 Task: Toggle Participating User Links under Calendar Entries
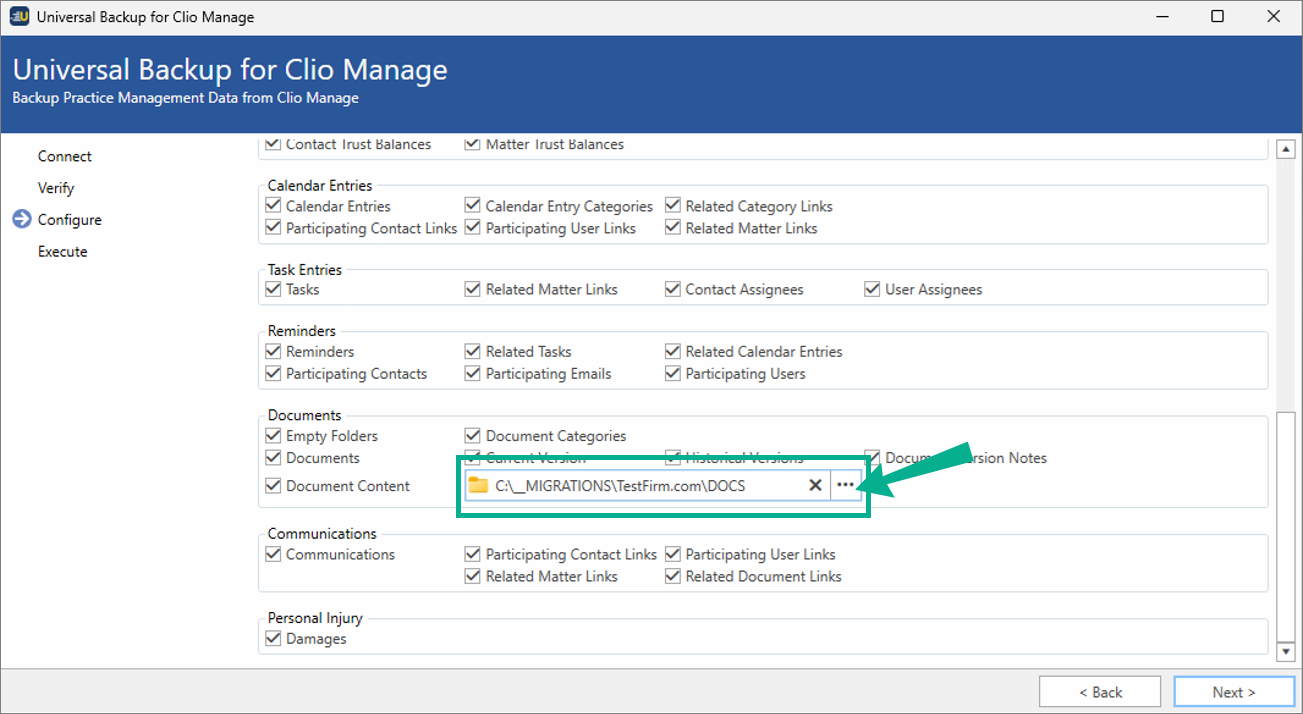473,228
